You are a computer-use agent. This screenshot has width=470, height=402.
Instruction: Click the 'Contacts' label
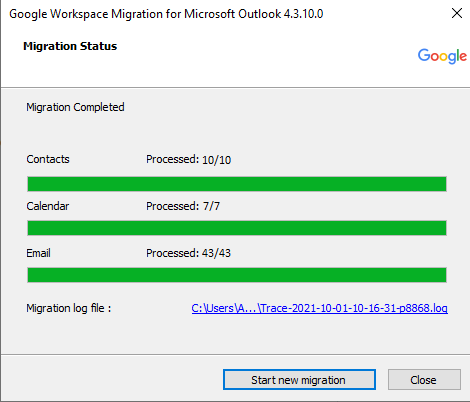(48, 159)
